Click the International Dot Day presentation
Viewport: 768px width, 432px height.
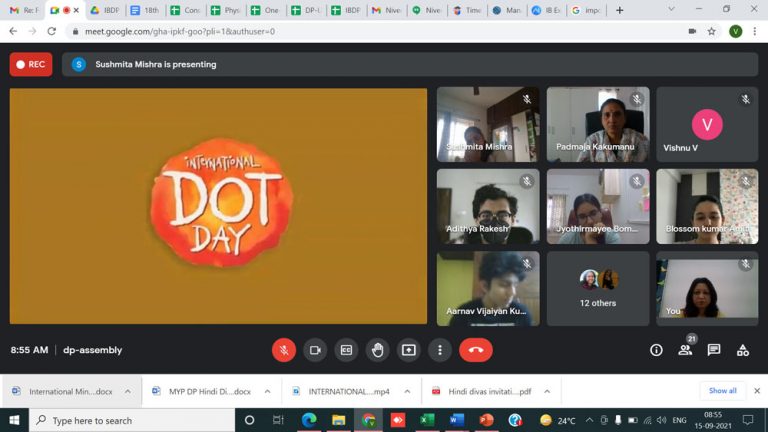218,206
